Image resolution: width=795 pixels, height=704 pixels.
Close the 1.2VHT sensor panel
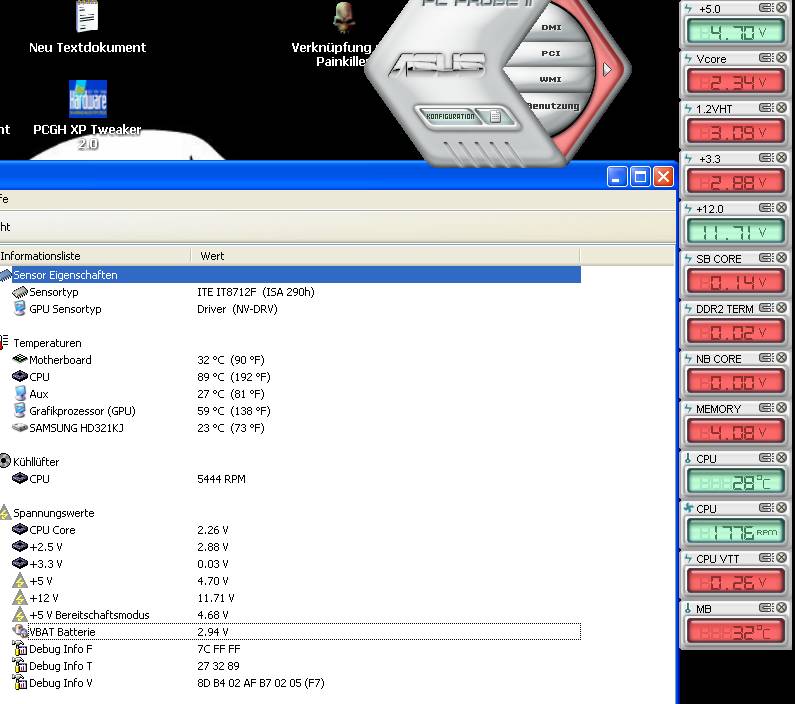click(x=781, y=107)
